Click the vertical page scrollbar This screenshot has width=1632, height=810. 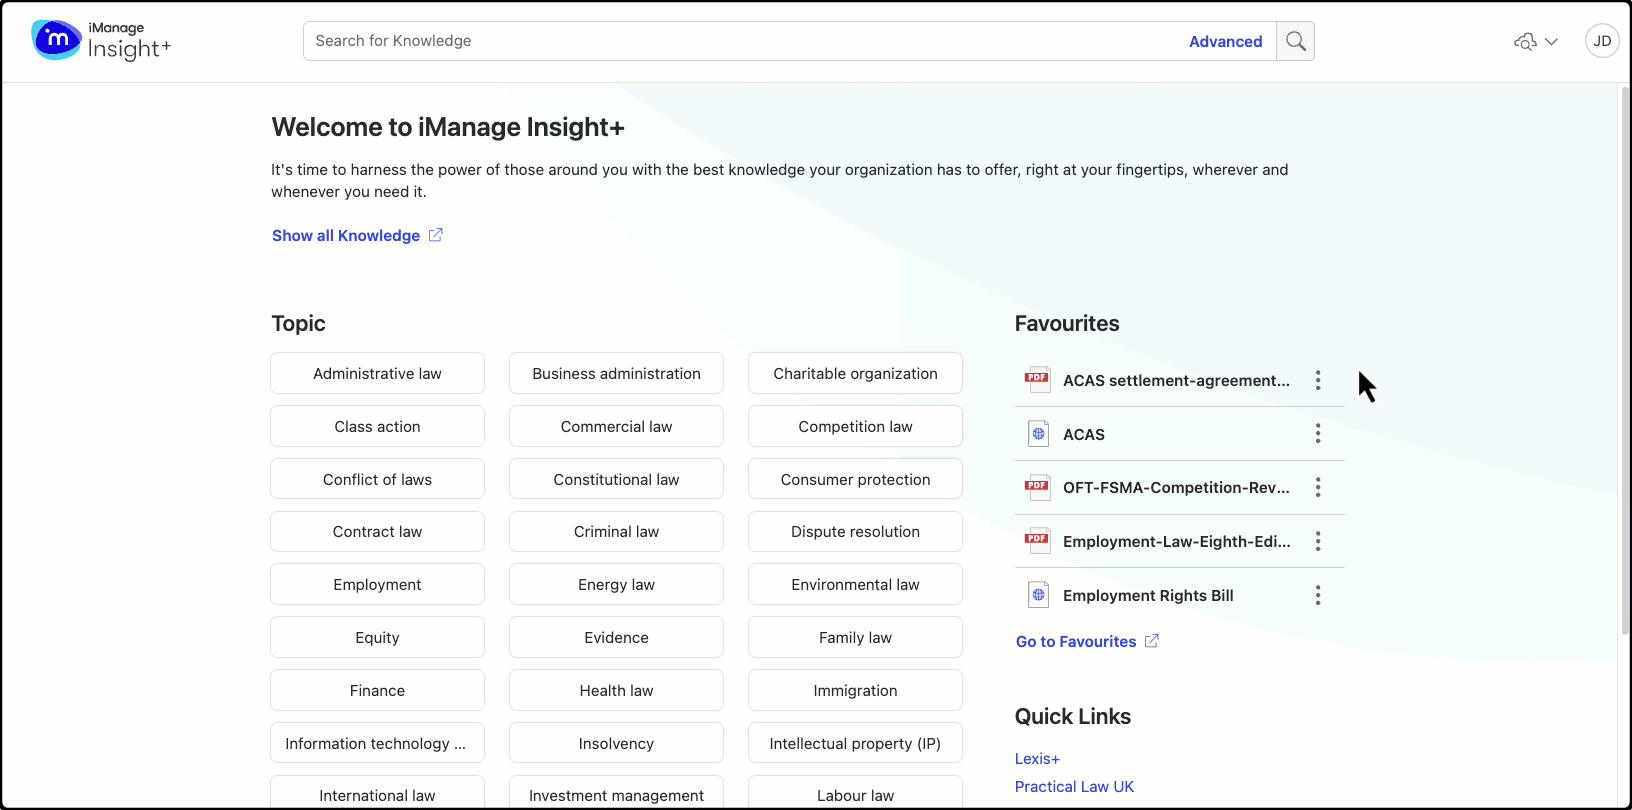(1624, 360)
